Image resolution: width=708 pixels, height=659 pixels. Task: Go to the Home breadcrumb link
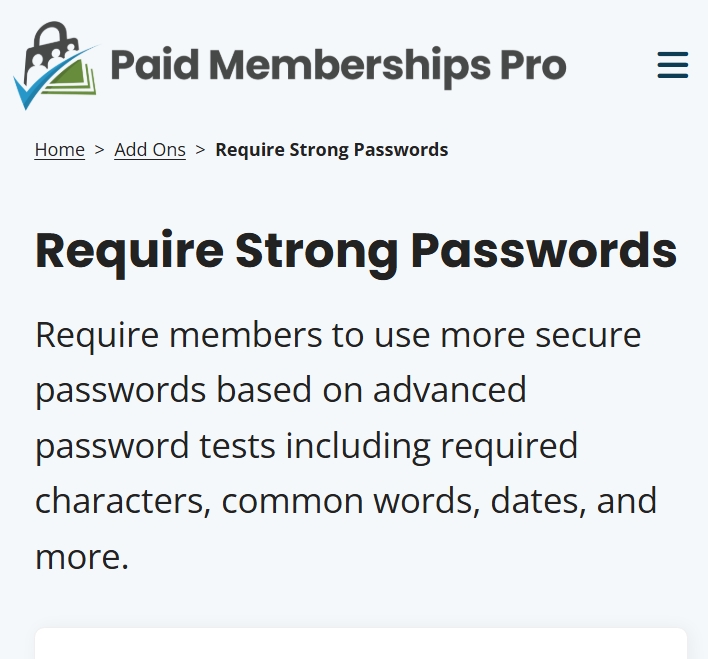click(60, 150)
